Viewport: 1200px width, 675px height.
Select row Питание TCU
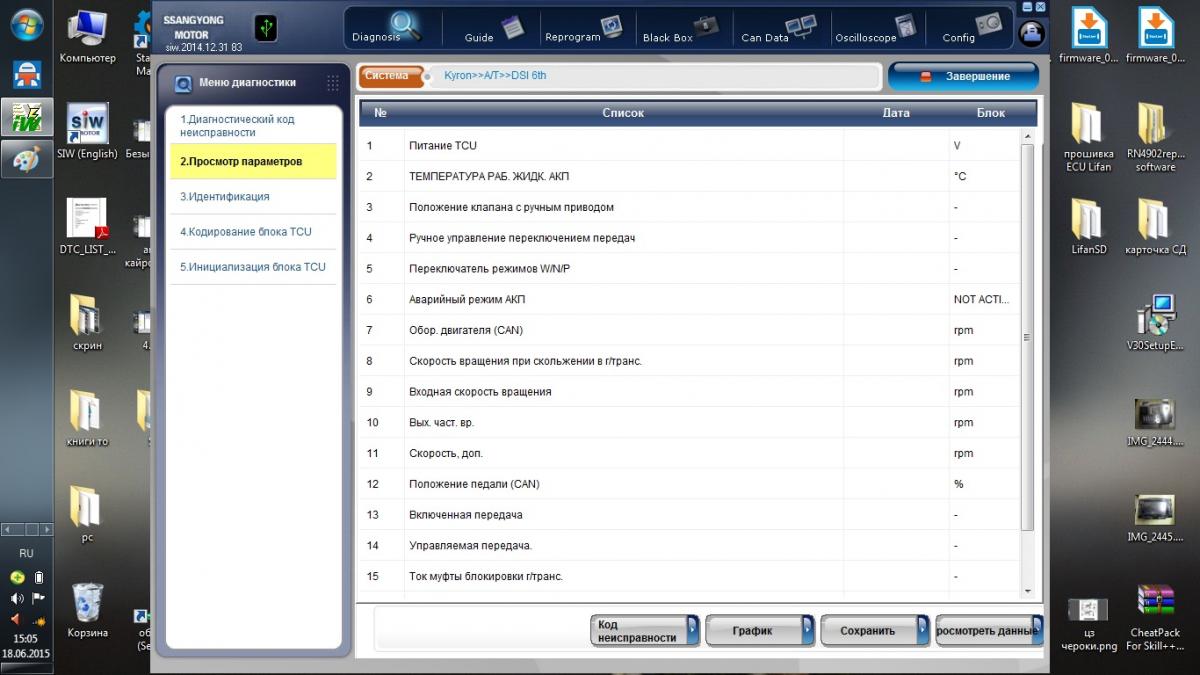point(689,146)
